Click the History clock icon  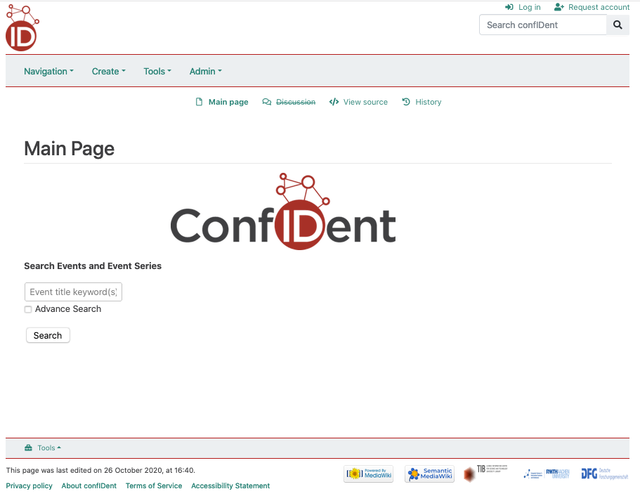click(406, 102)
